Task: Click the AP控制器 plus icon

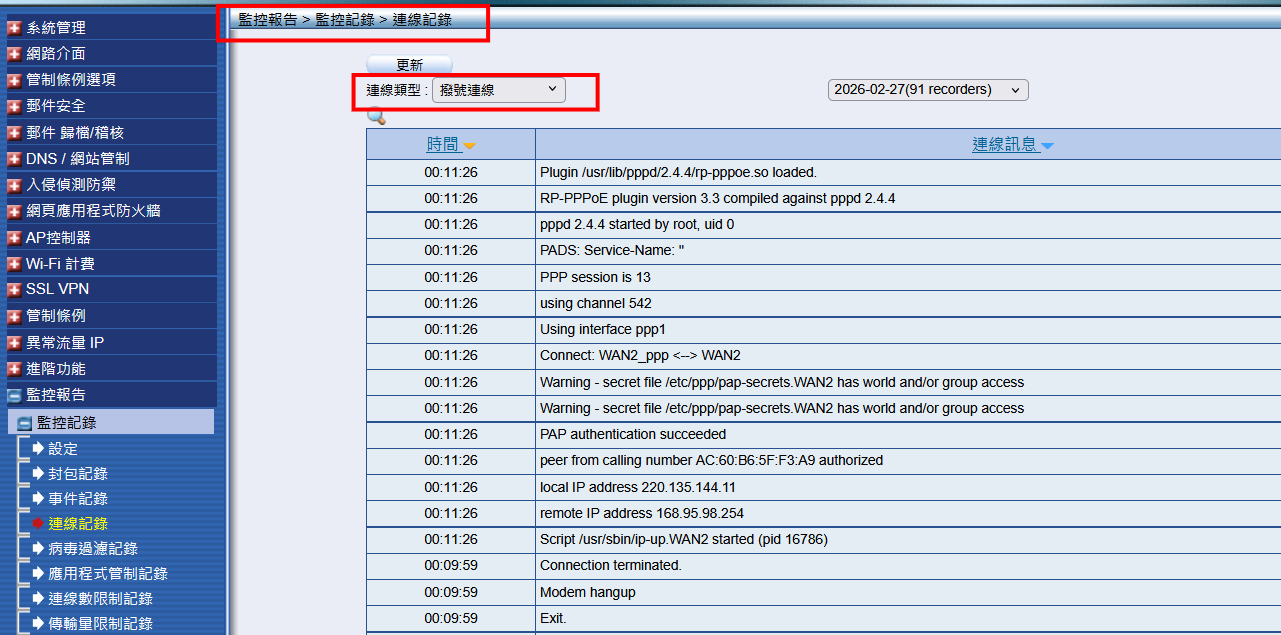Action: (14, 238)
